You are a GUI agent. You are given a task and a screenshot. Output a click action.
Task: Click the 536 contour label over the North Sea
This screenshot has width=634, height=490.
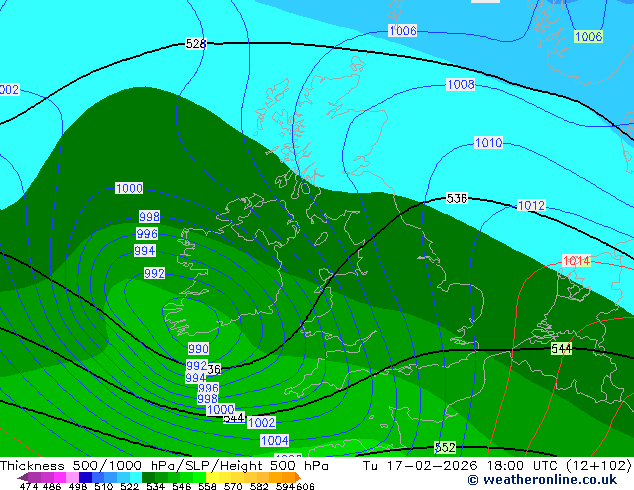(457, 199)
